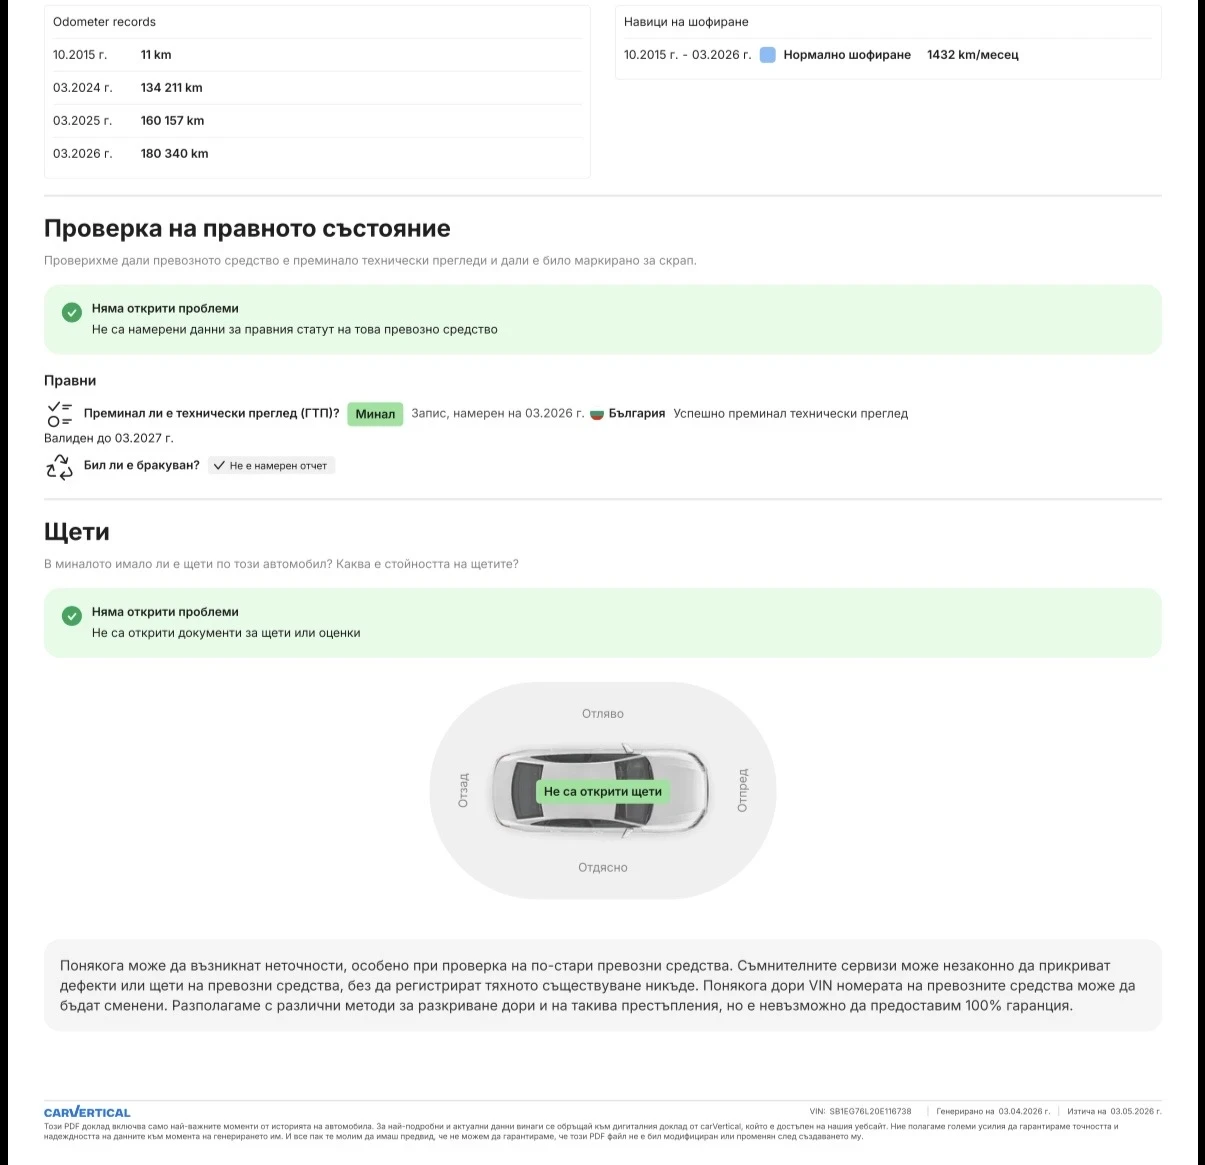Click the recycle scrapped-status icon
1205x1165 pixels.
[x=60, y=466]
